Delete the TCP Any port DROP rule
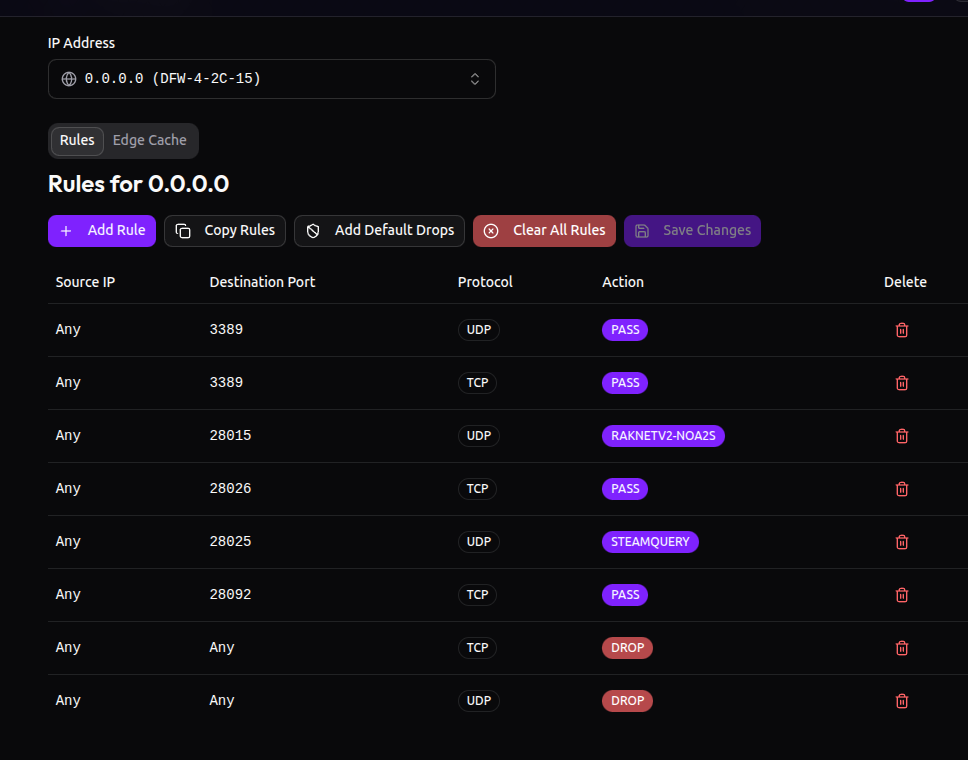 pos(901,647)
